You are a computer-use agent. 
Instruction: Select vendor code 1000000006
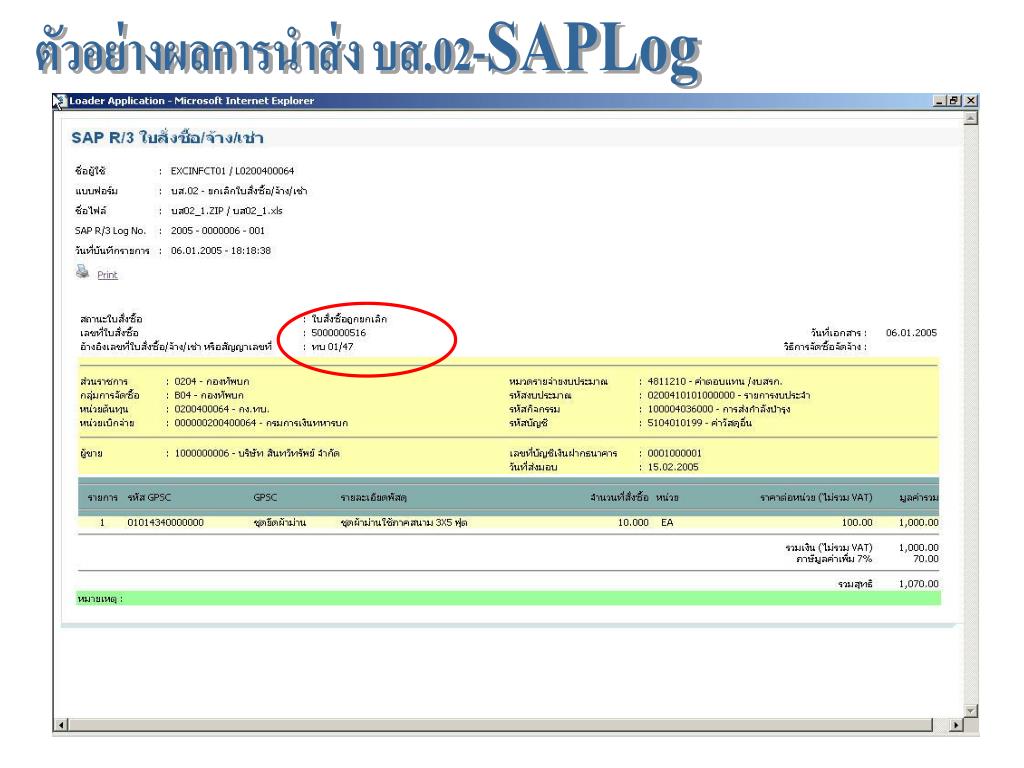click(x=202, y=453)
